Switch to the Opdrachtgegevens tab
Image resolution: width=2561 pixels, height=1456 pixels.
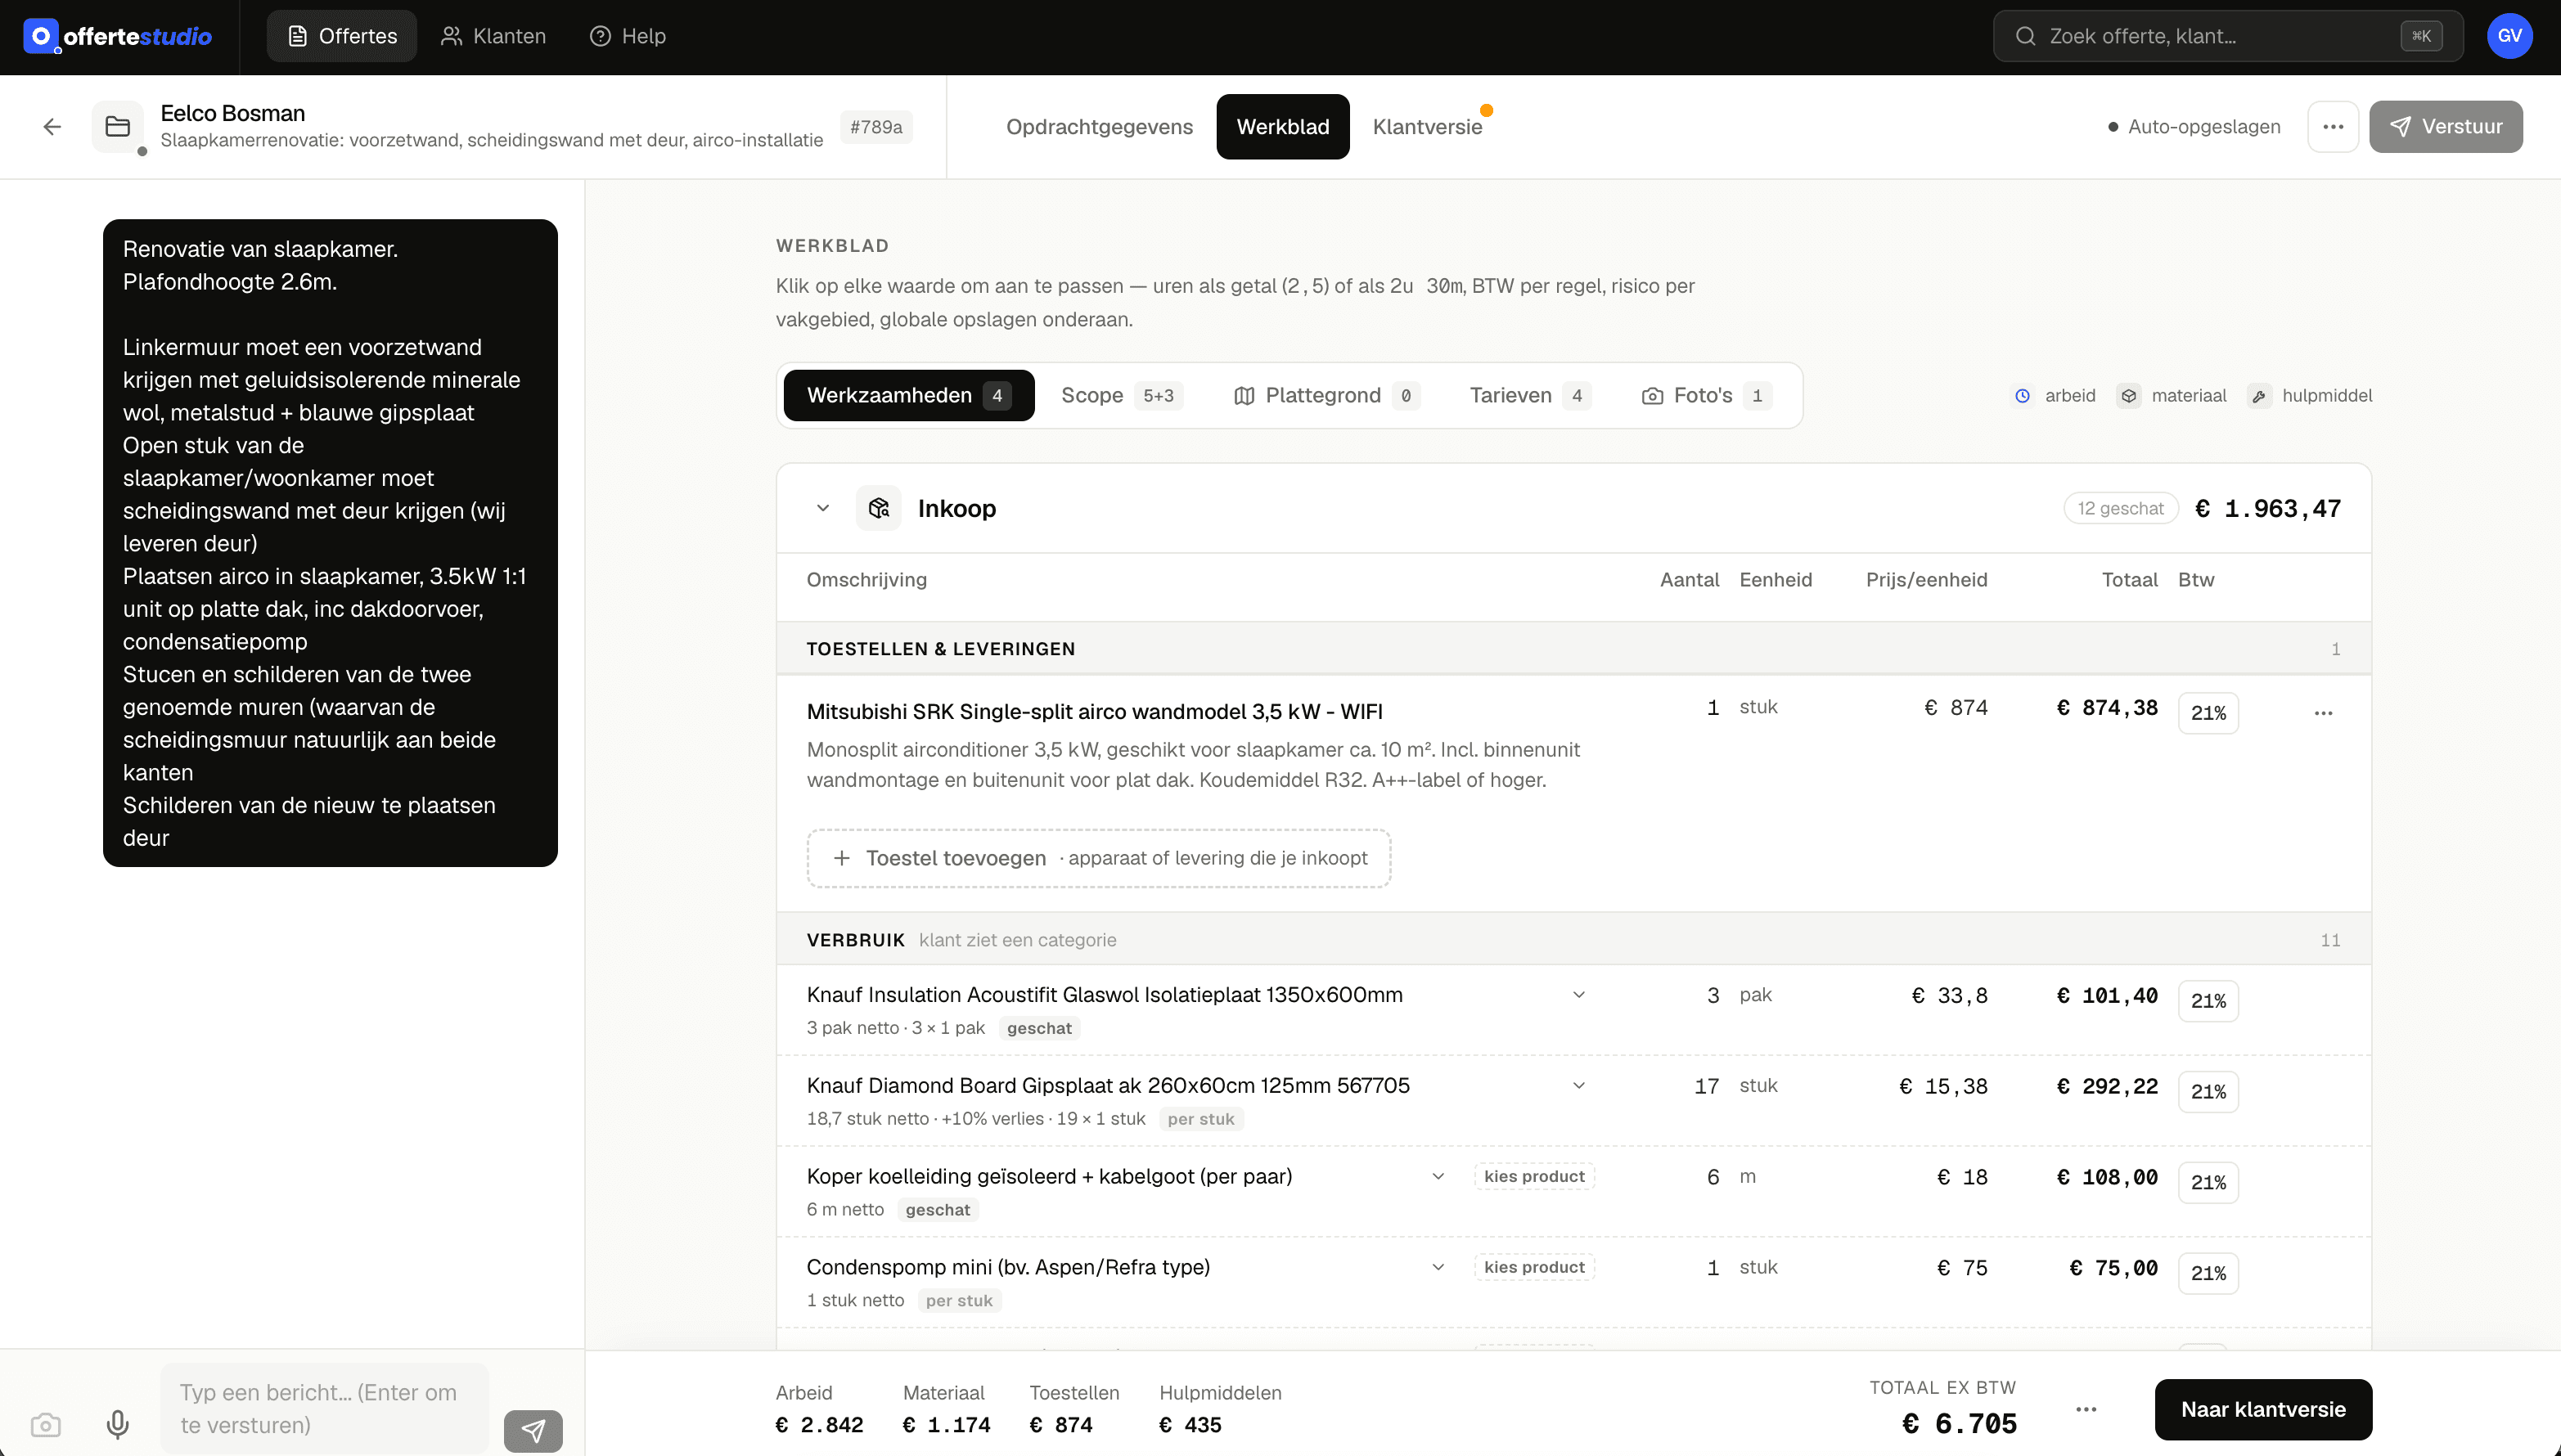1099,127
